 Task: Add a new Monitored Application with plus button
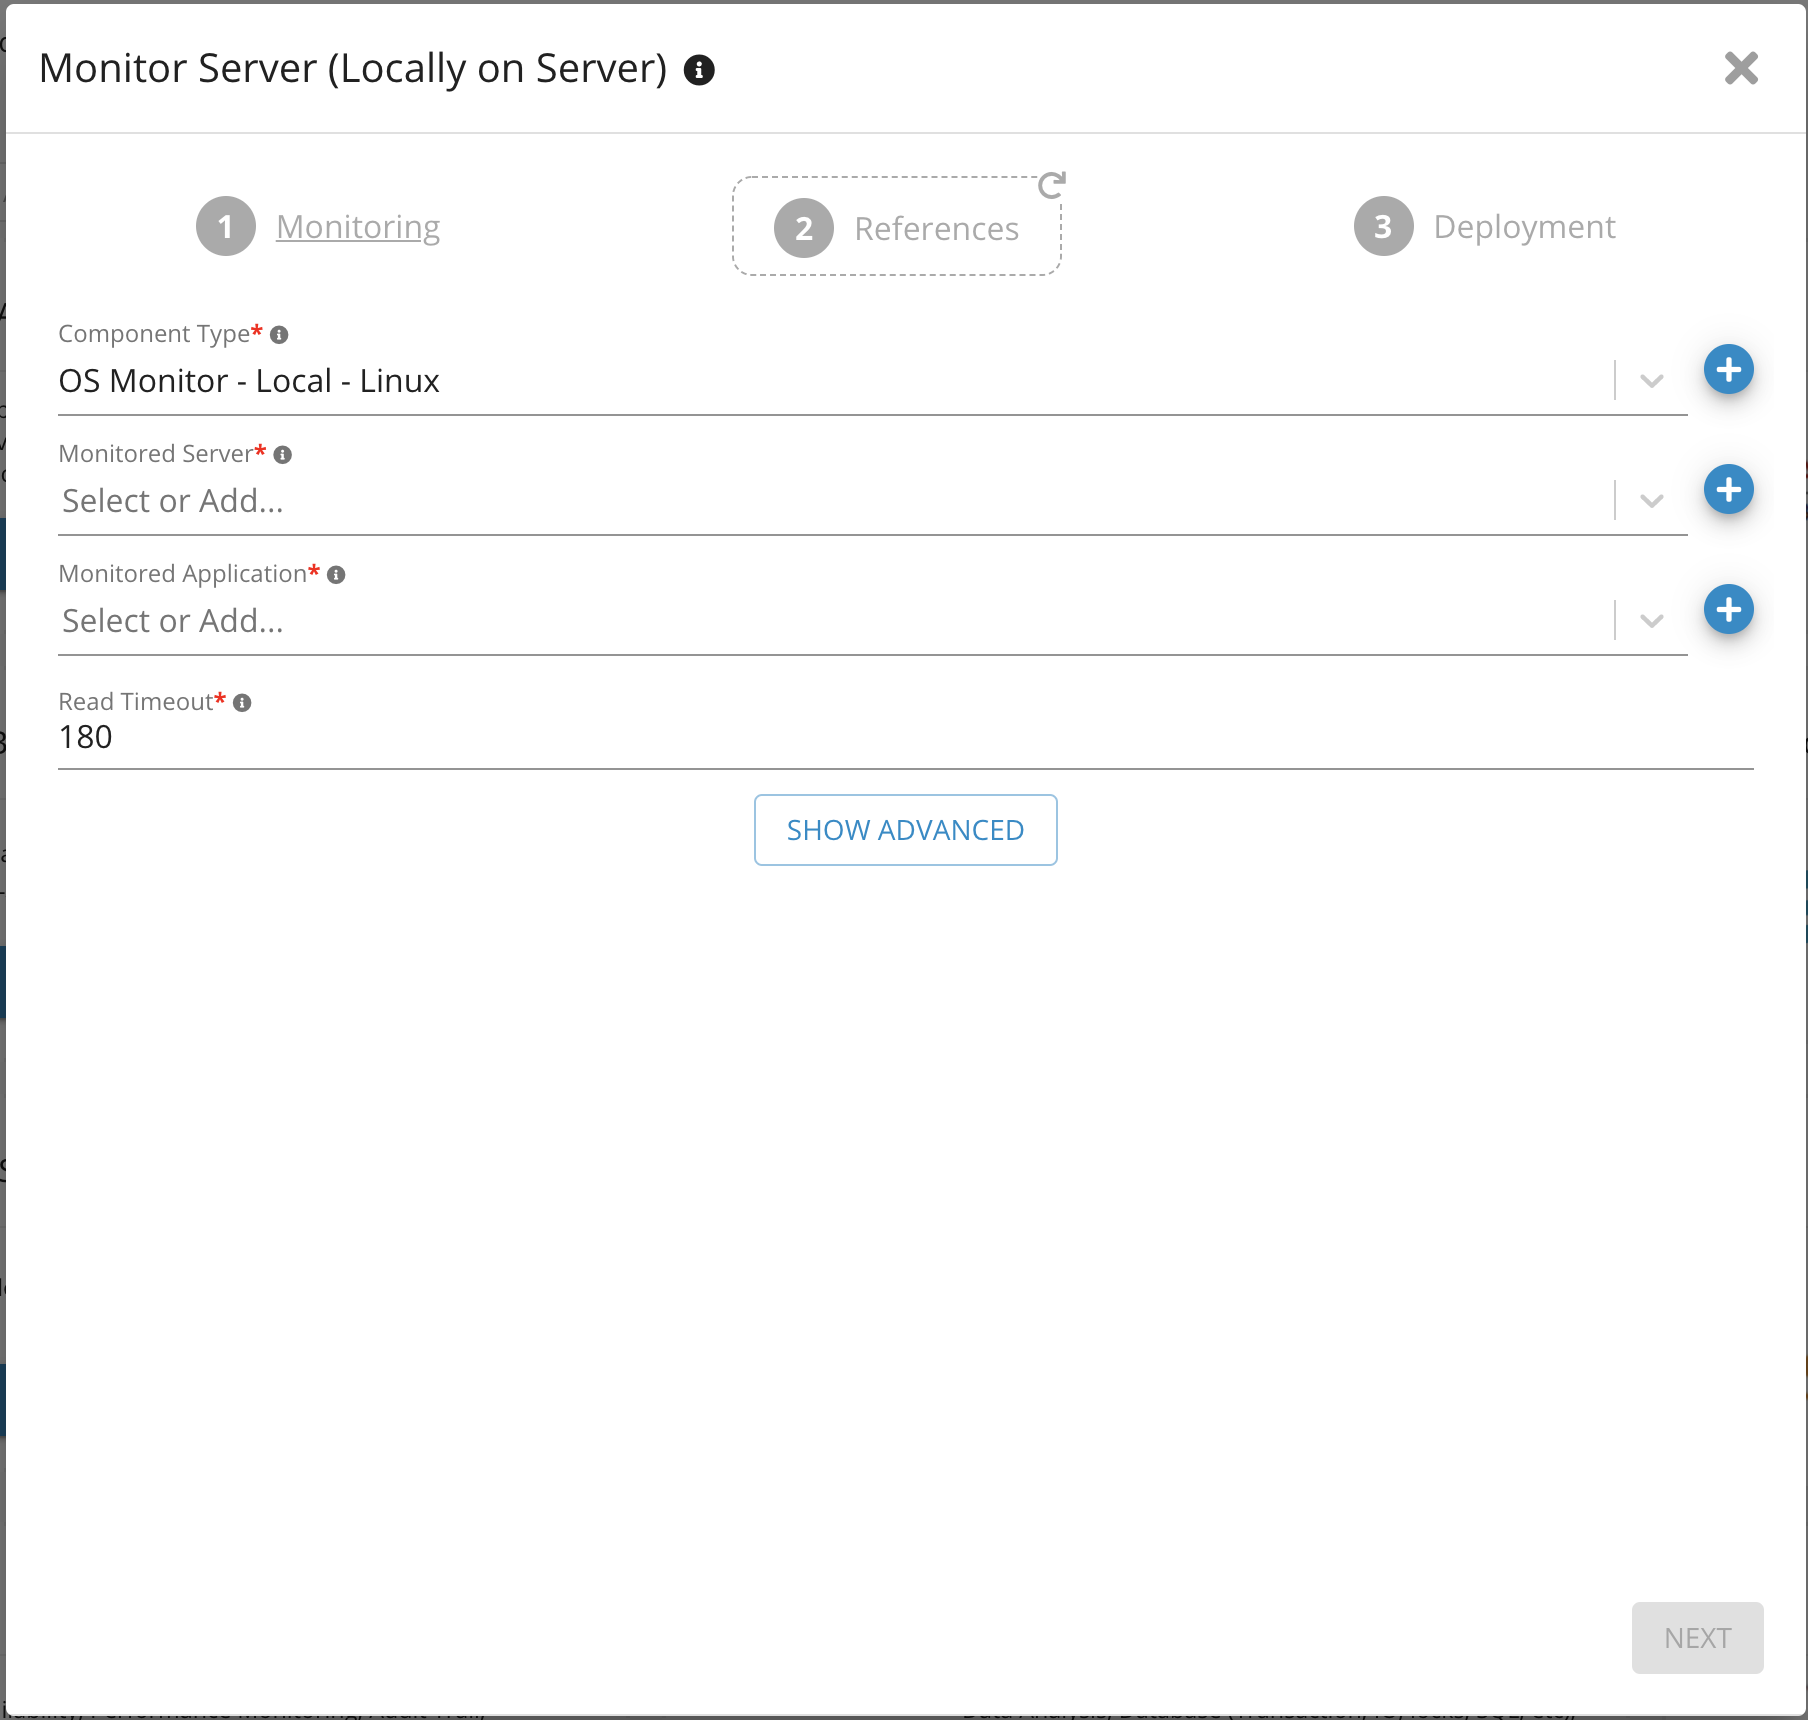(1728, 610)
